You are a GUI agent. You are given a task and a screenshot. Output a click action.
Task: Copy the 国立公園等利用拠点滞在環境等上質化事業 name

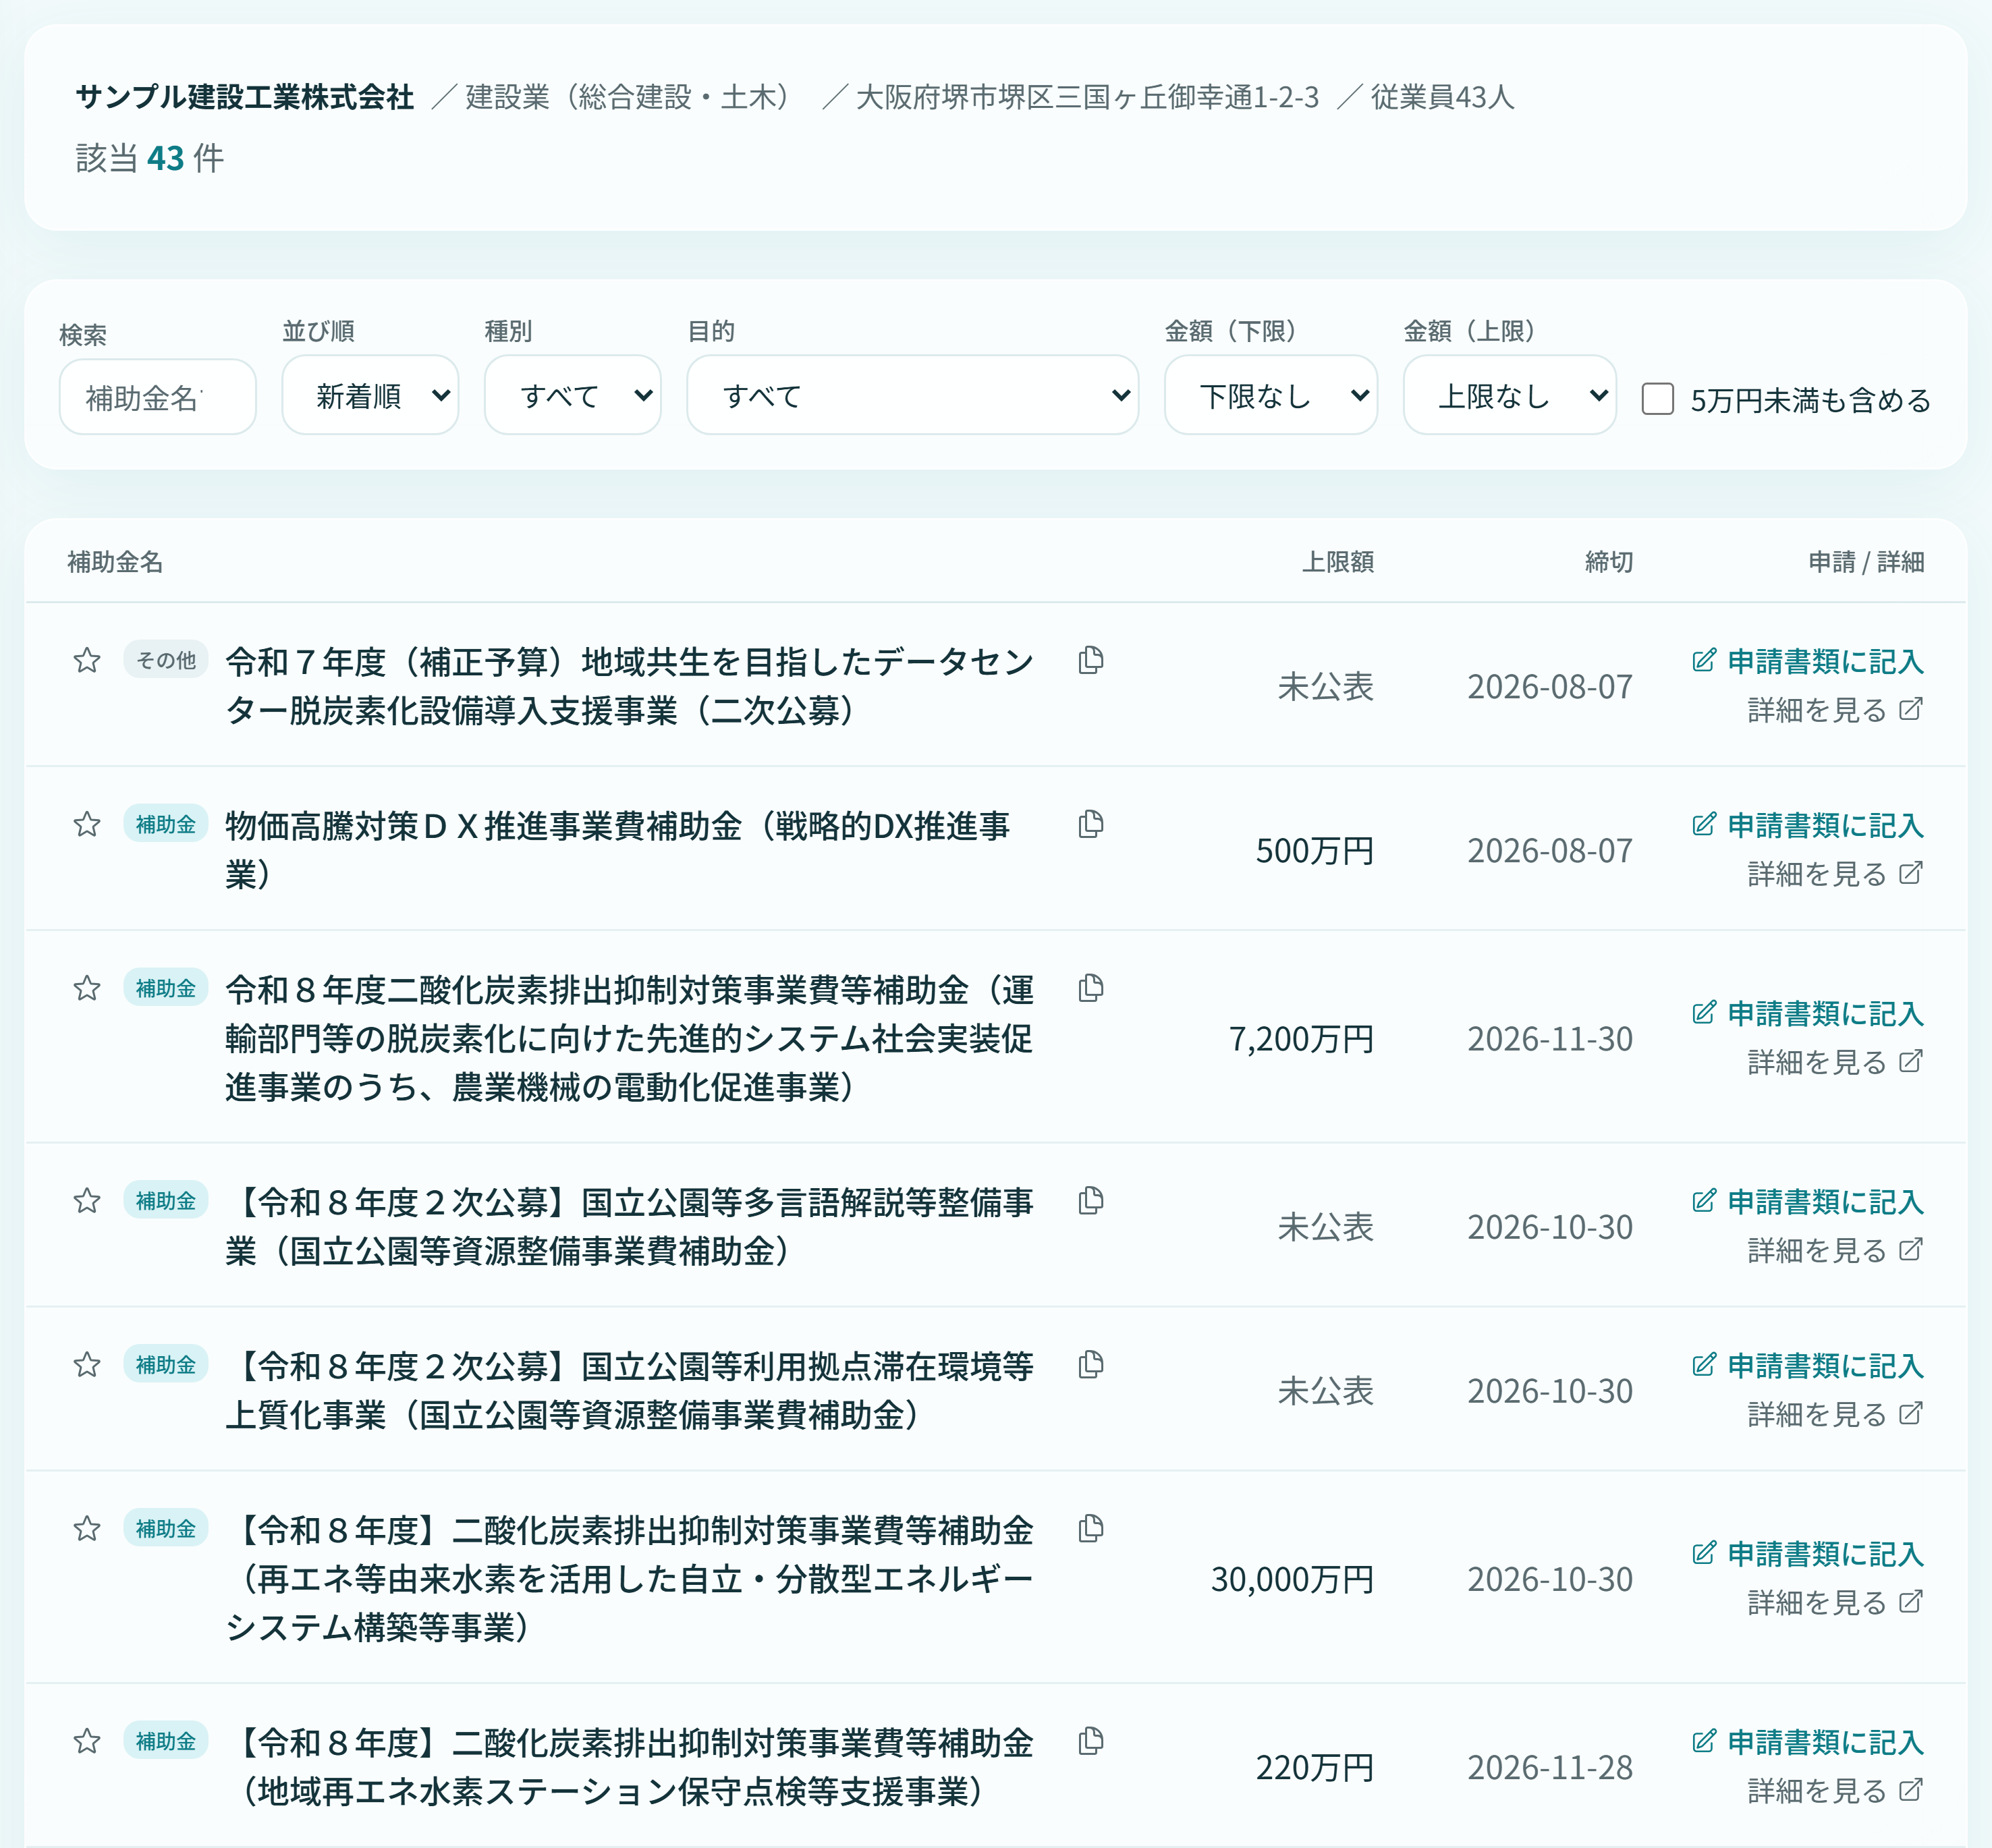click(x=1091, y=1364)
